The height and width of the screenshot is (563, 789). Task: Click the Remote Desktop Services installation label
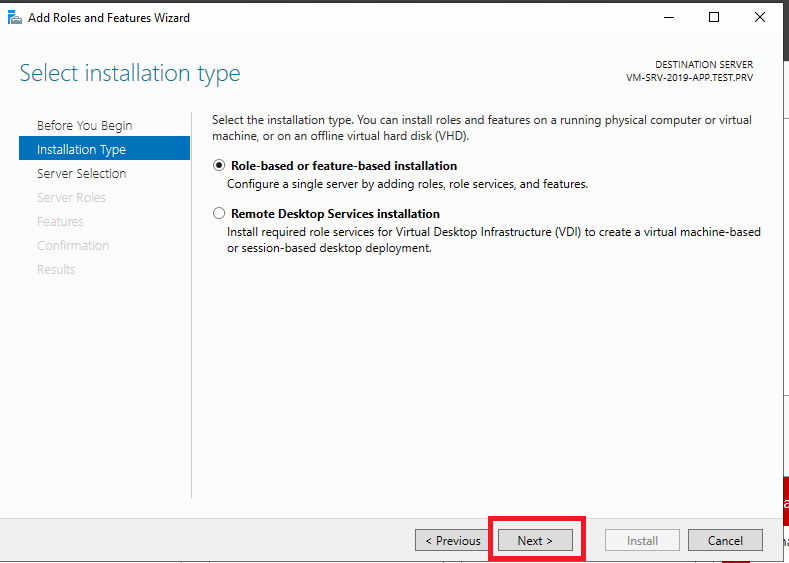click(x=335, y=214)
